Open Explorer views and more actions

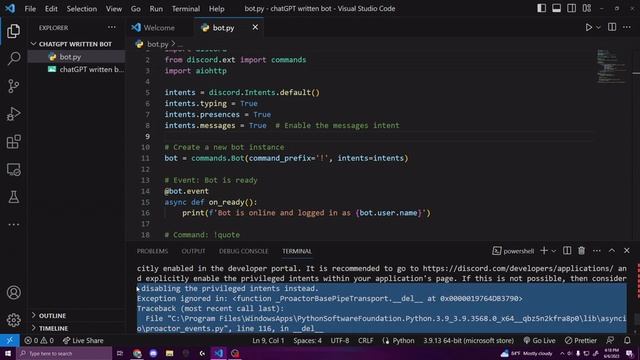coord(111,27)
